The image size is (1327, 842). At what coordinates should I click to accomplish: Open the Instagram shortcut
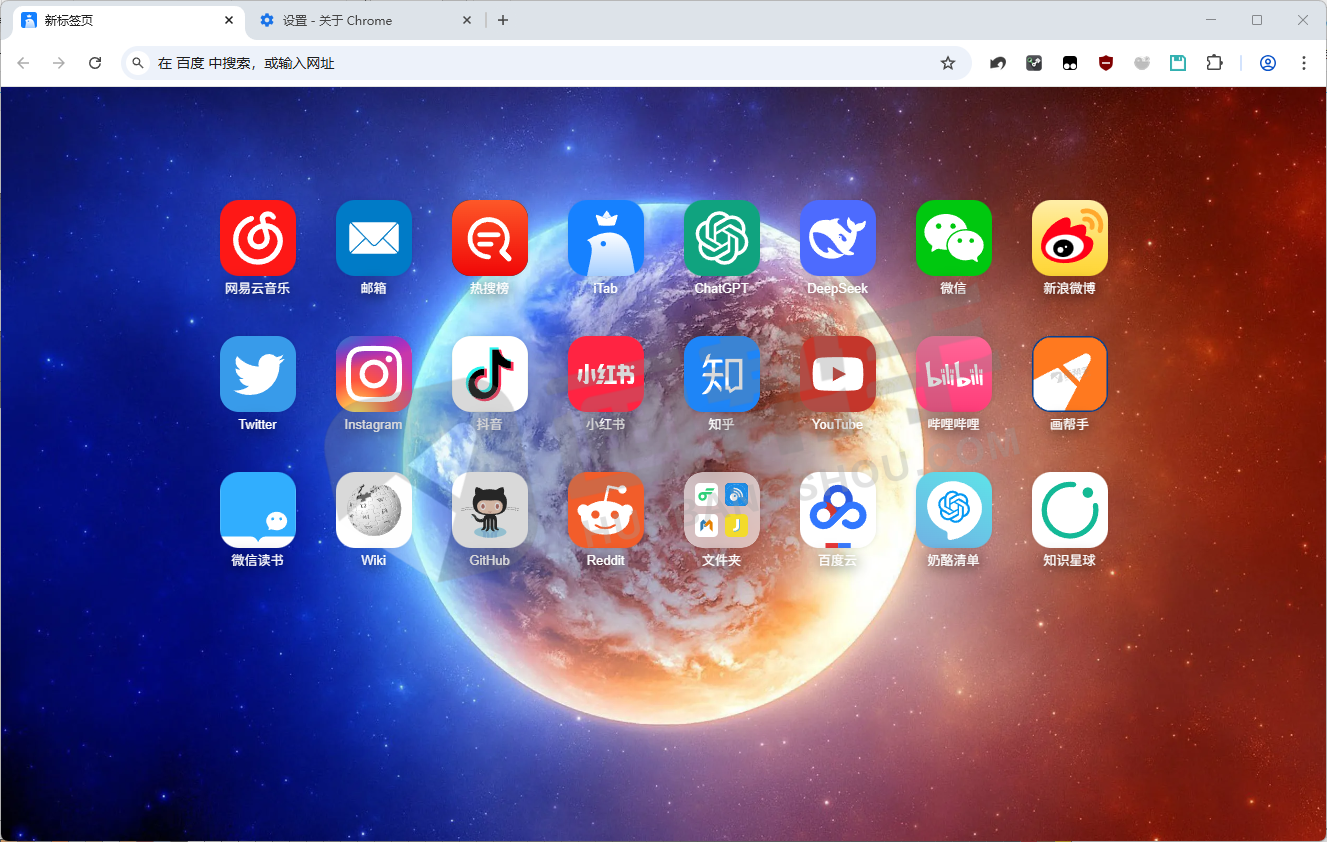pyautogui.click(x=374, y=374)
